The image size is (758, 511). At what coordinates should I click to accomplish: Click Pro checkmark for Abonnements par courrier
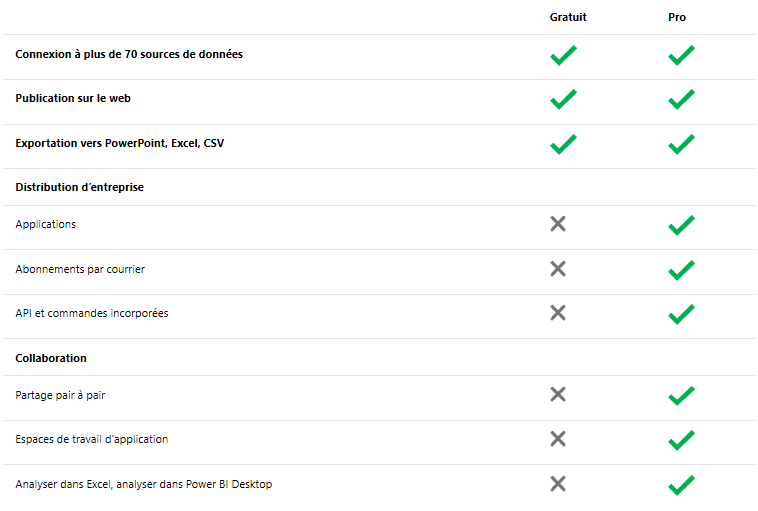click(681, 269)
